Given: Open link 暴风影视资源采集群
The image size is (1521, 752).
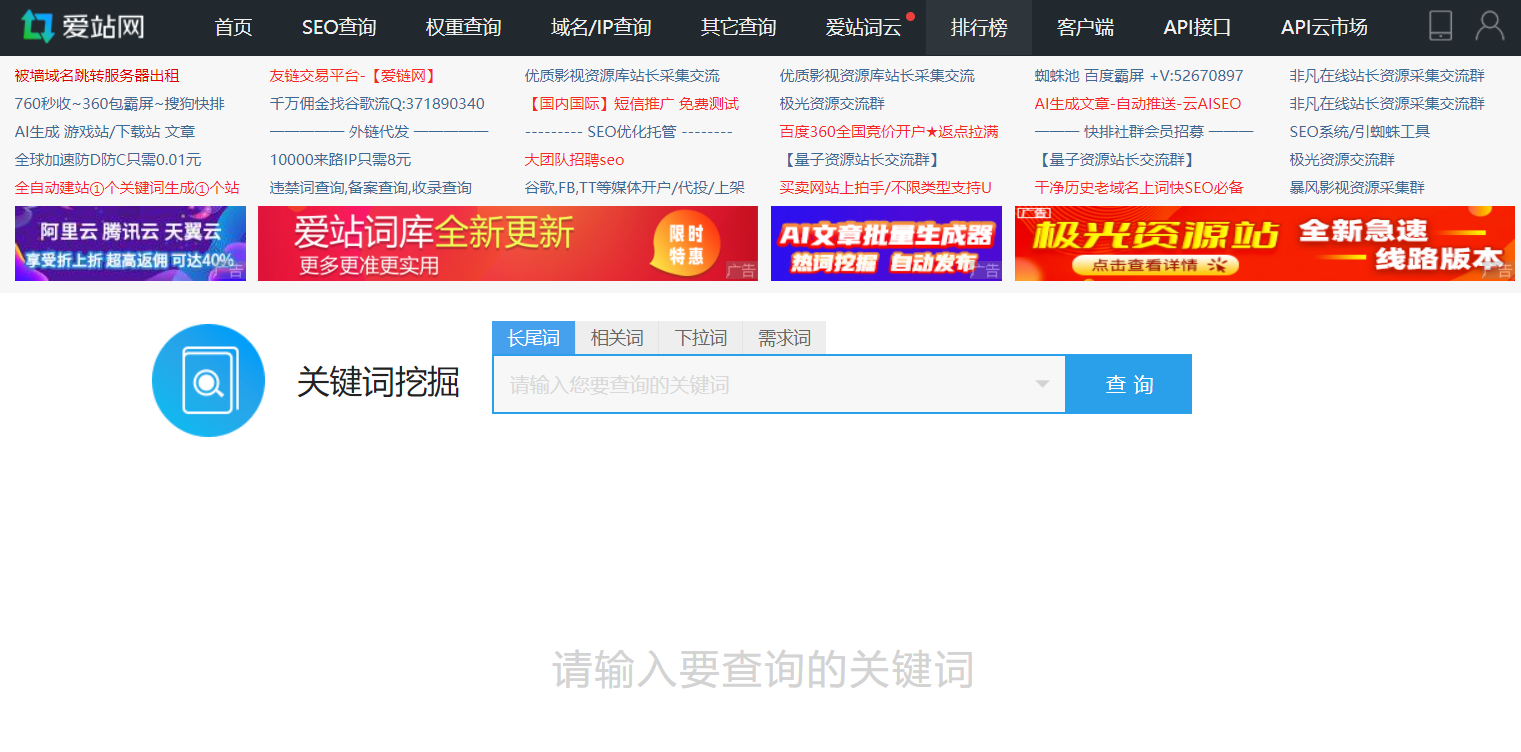Looking at the screenshot, I should coord(1357,188).
